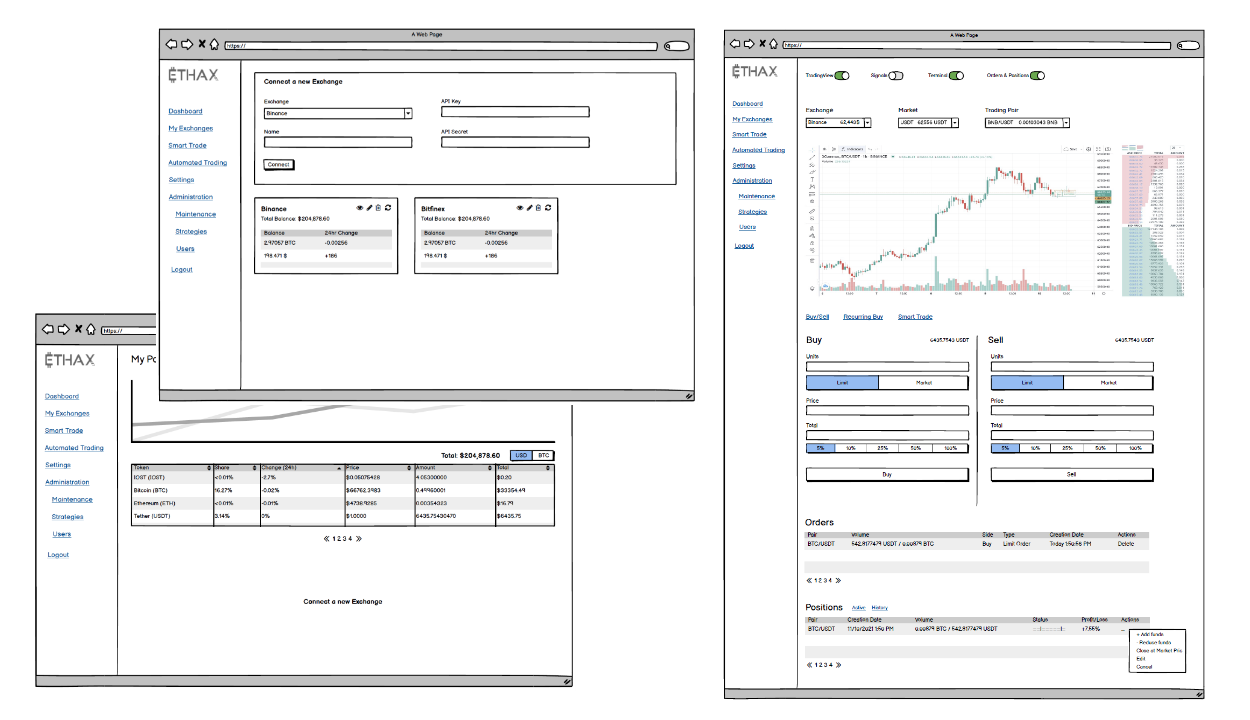Image resolution: width=1250 pixels, height=720 pixels.
Task: Edit the Binance exchange with the pencil icon
Action: click(x=370, y=208)
